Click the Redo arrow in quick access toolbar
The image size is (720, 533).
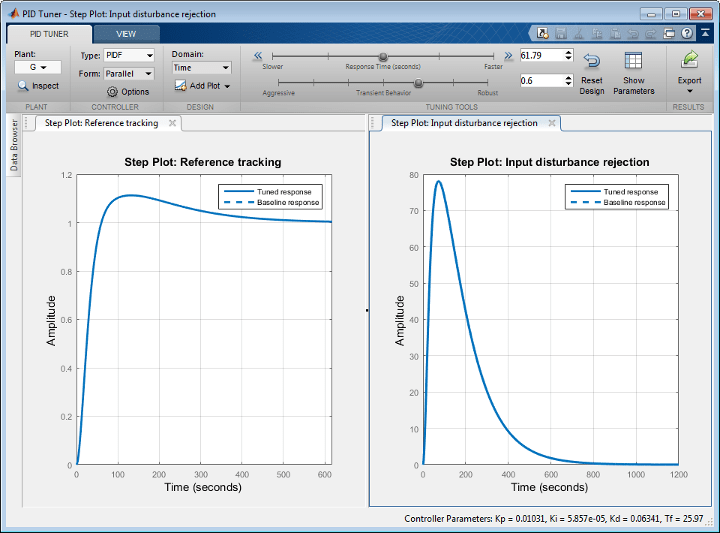(x=651, y=34)
